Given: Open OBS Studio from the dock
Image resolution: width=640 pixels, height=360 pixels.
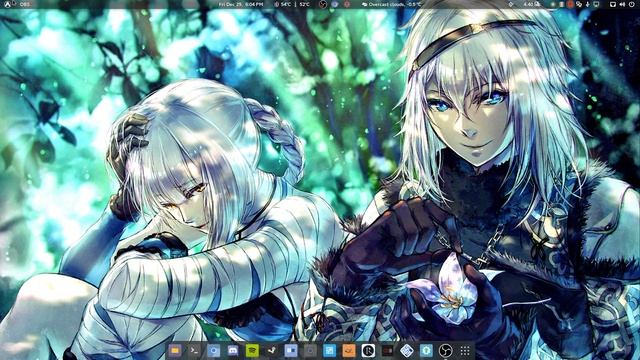Looking at the screenshot, I should click(445, 351).
